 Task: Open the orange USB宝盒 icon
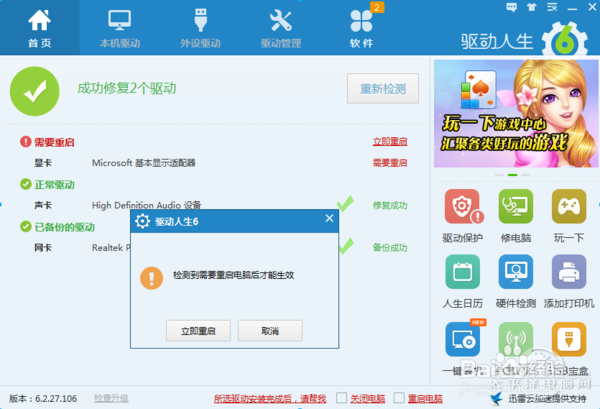(x=569, y=340)
